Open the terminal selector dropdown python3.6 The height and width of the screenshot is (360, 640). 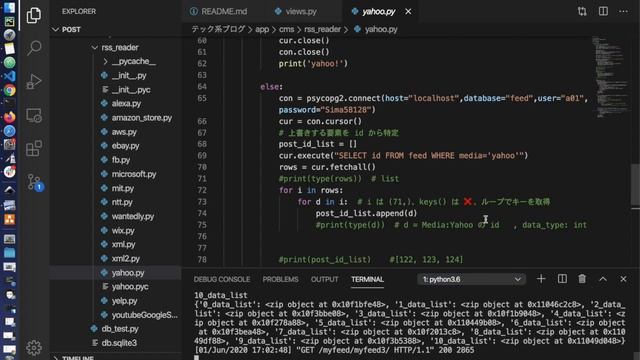click(x=471, y=279)
